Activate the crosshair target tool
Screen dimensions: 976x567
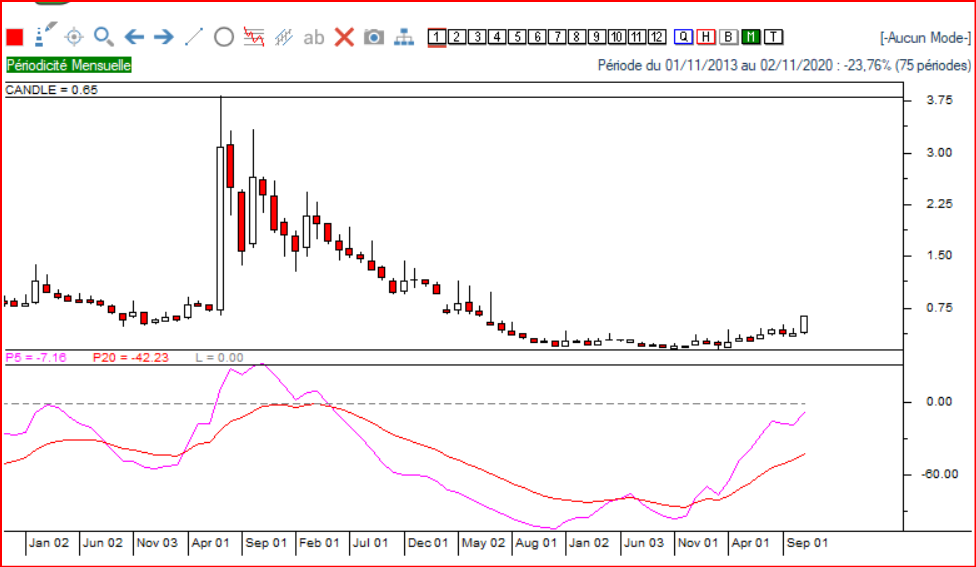tap(74, 37)
